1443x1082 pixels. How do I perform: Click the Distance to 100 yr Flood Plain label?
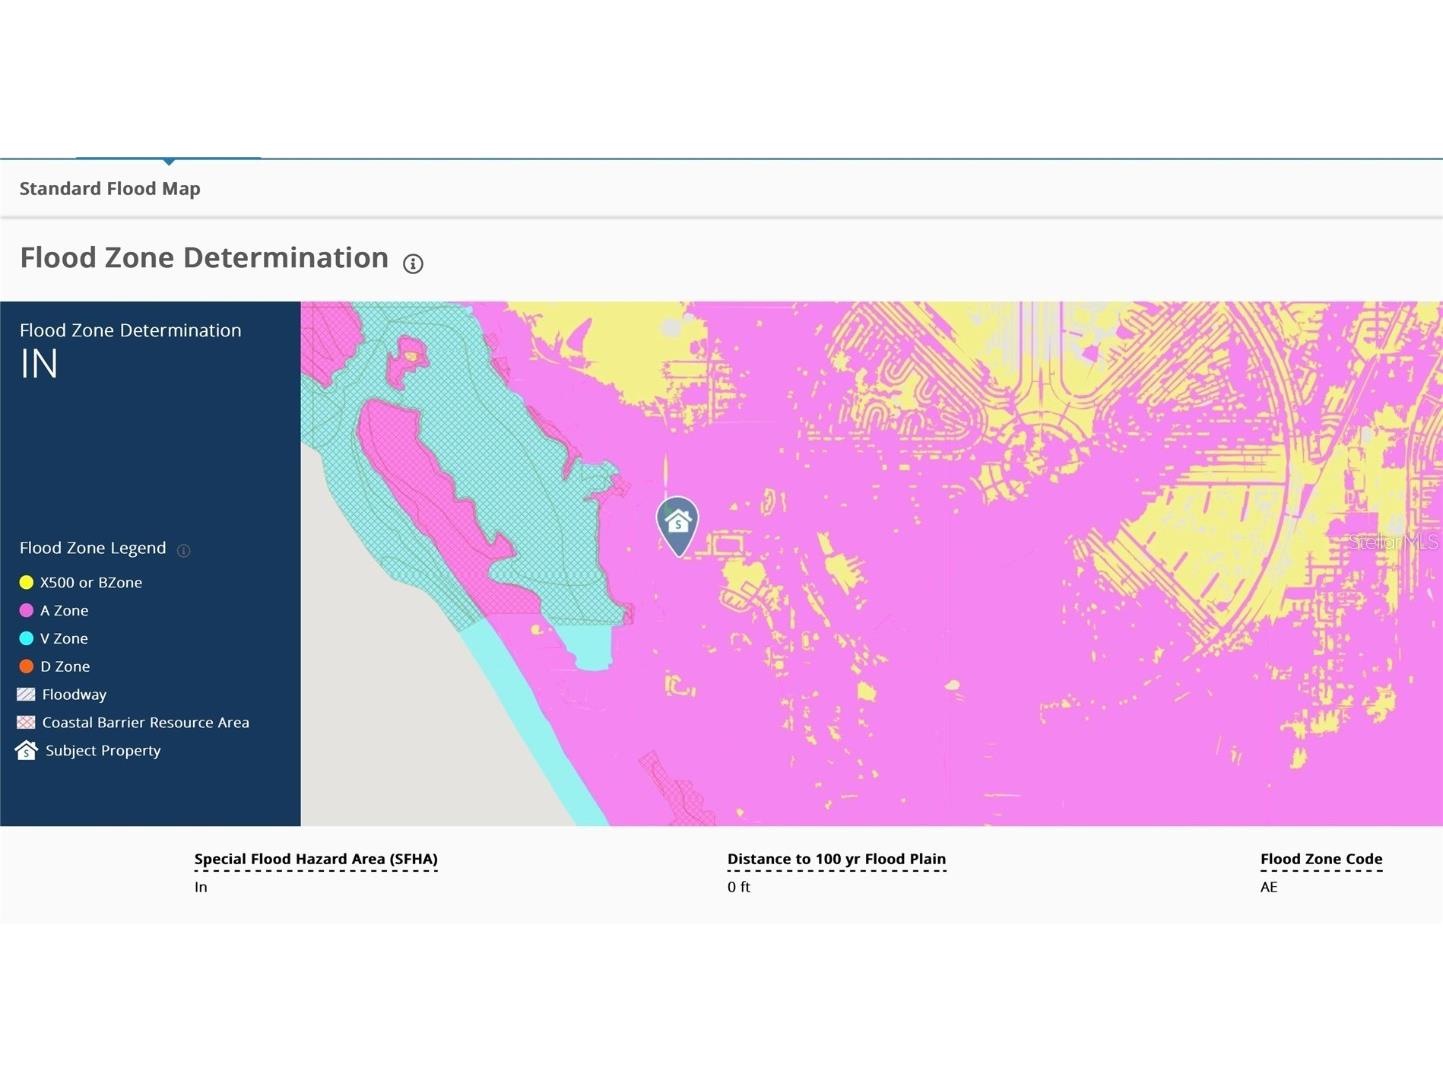pos(836,859)
